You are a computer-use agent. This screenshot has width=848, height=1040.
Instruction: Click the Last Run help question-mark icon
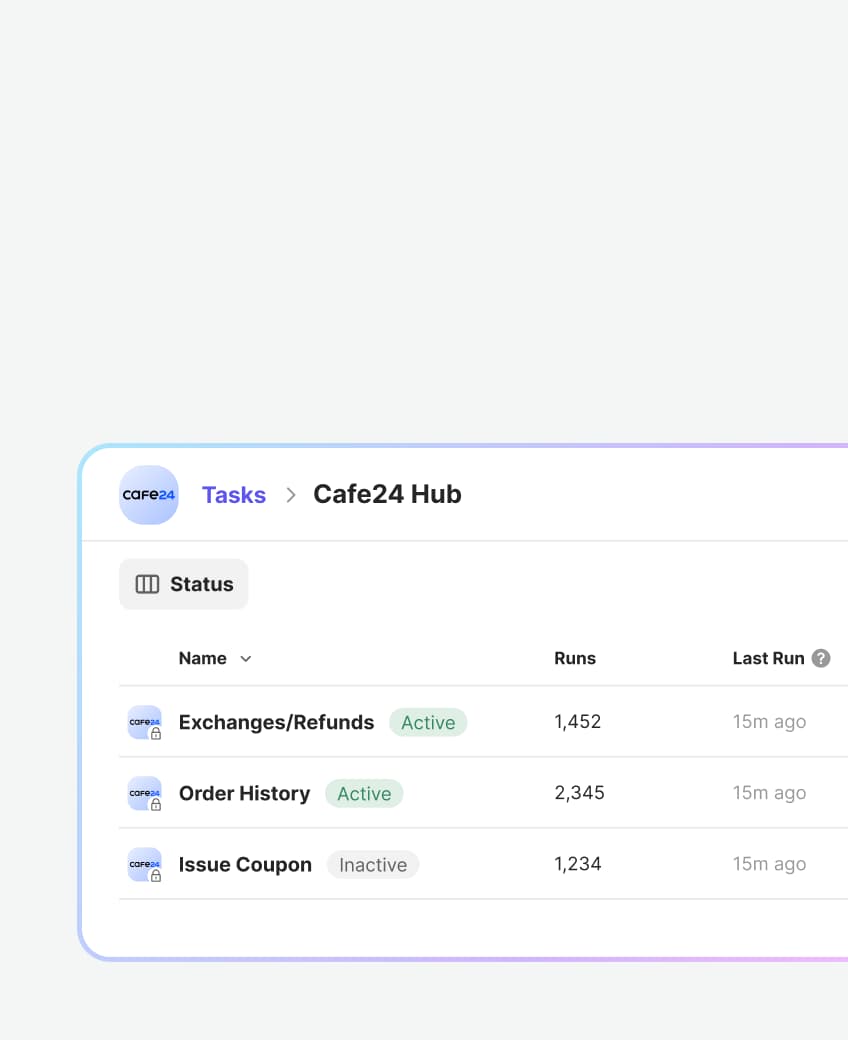click(821, 658)
